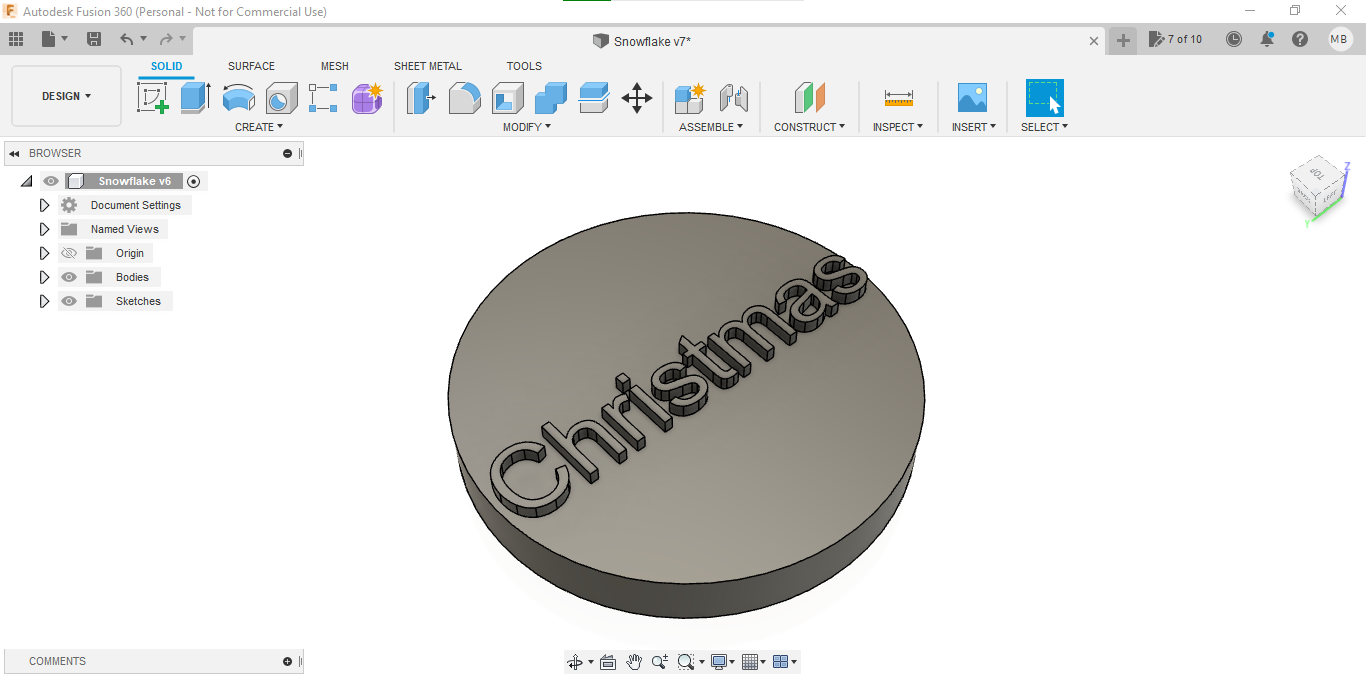Open Grid and Snaps dropdown
Viewport: 1366px width, 676px height.
click(754, 662)
